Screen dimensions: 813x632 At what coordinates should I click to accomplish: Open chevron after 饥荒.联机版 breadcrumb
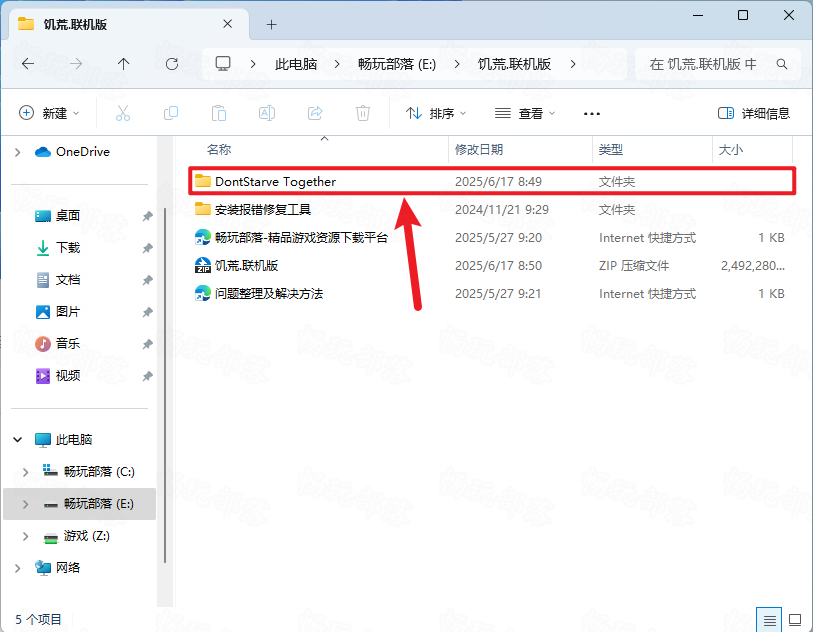coord(573,64)
